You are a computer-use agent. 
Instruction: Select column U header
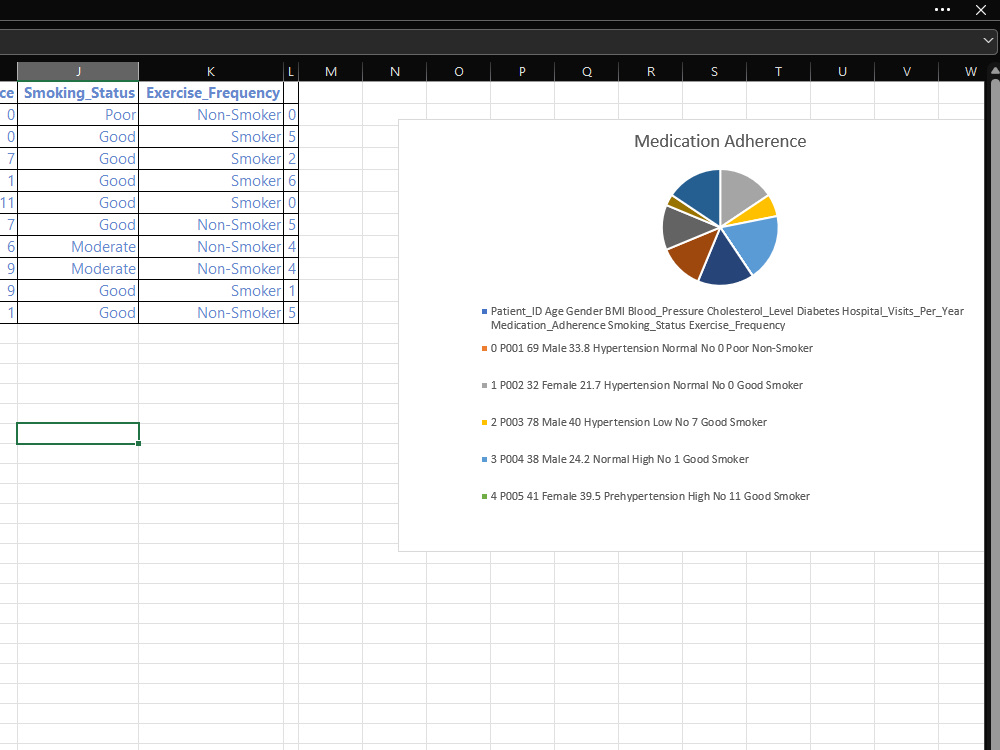point(842,71)
